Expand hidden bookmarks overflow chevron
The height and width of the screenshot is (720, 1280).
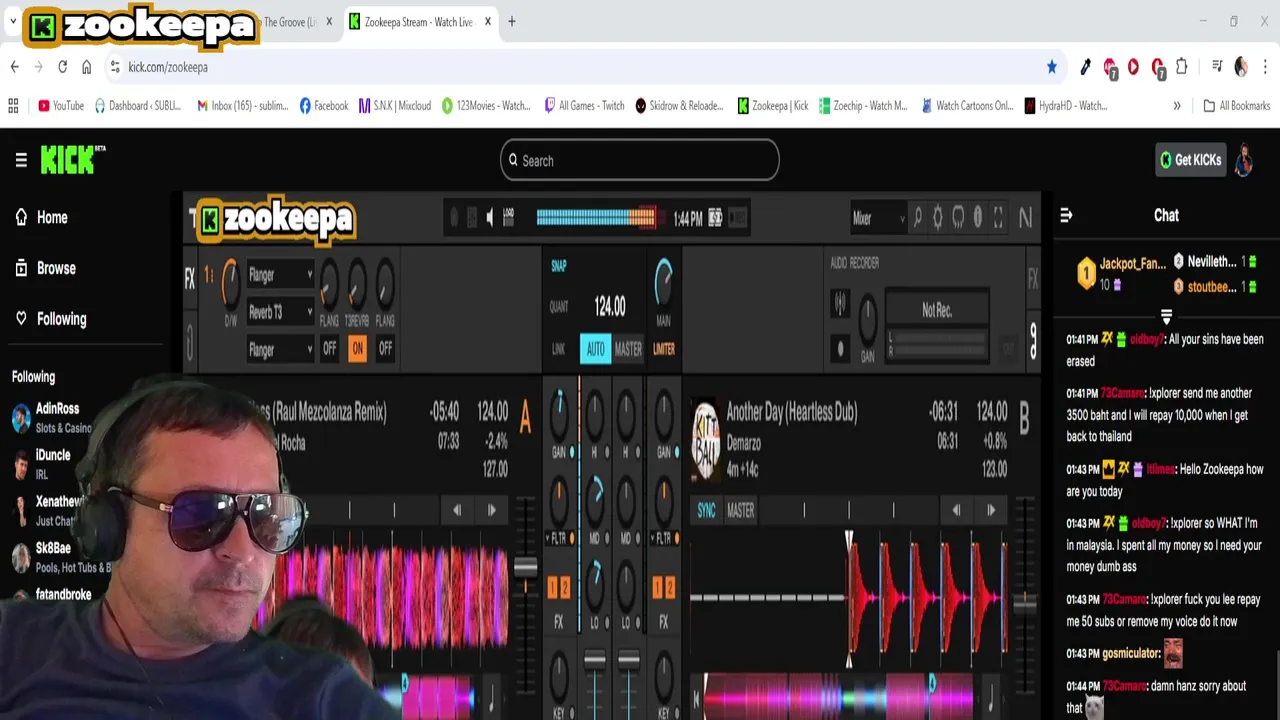click(1177, 105)
